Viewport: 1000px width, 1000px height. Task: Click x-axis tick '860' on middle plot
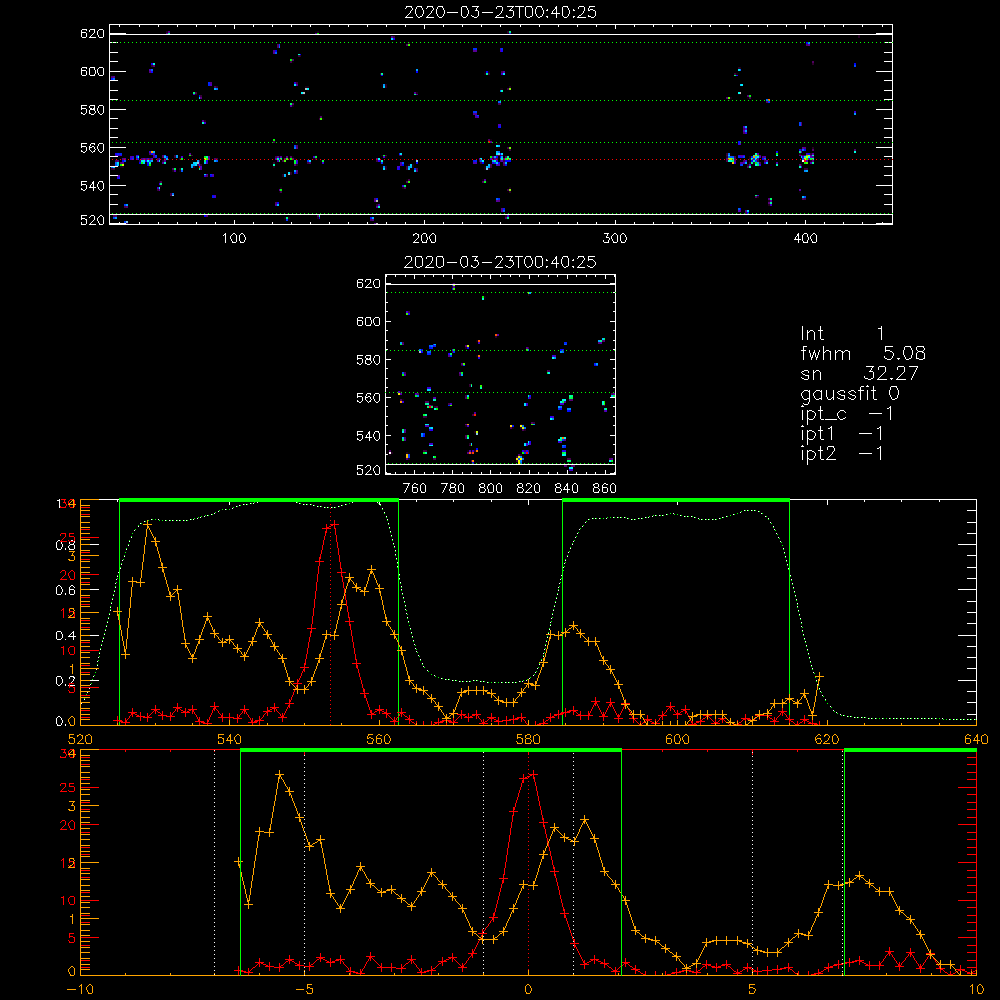605,489
